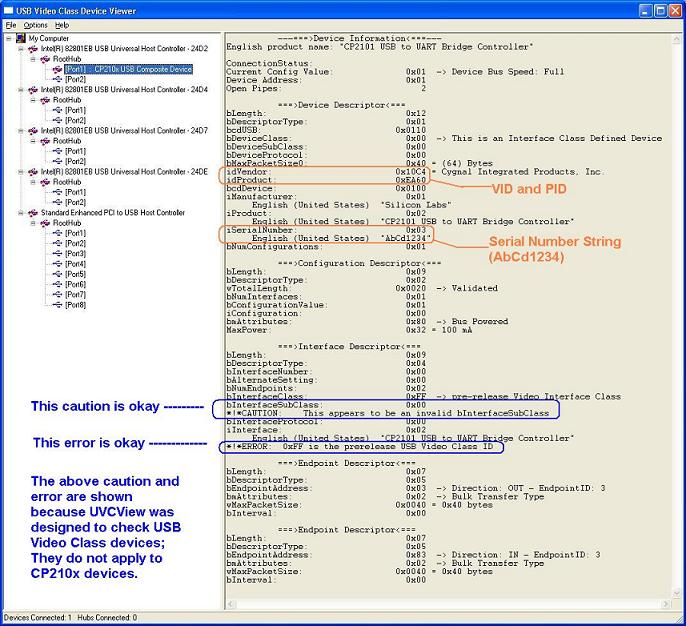
Task: Click the bcdUSB 0x0110 line
Action: pyautogui.click(x=326, y=130)
